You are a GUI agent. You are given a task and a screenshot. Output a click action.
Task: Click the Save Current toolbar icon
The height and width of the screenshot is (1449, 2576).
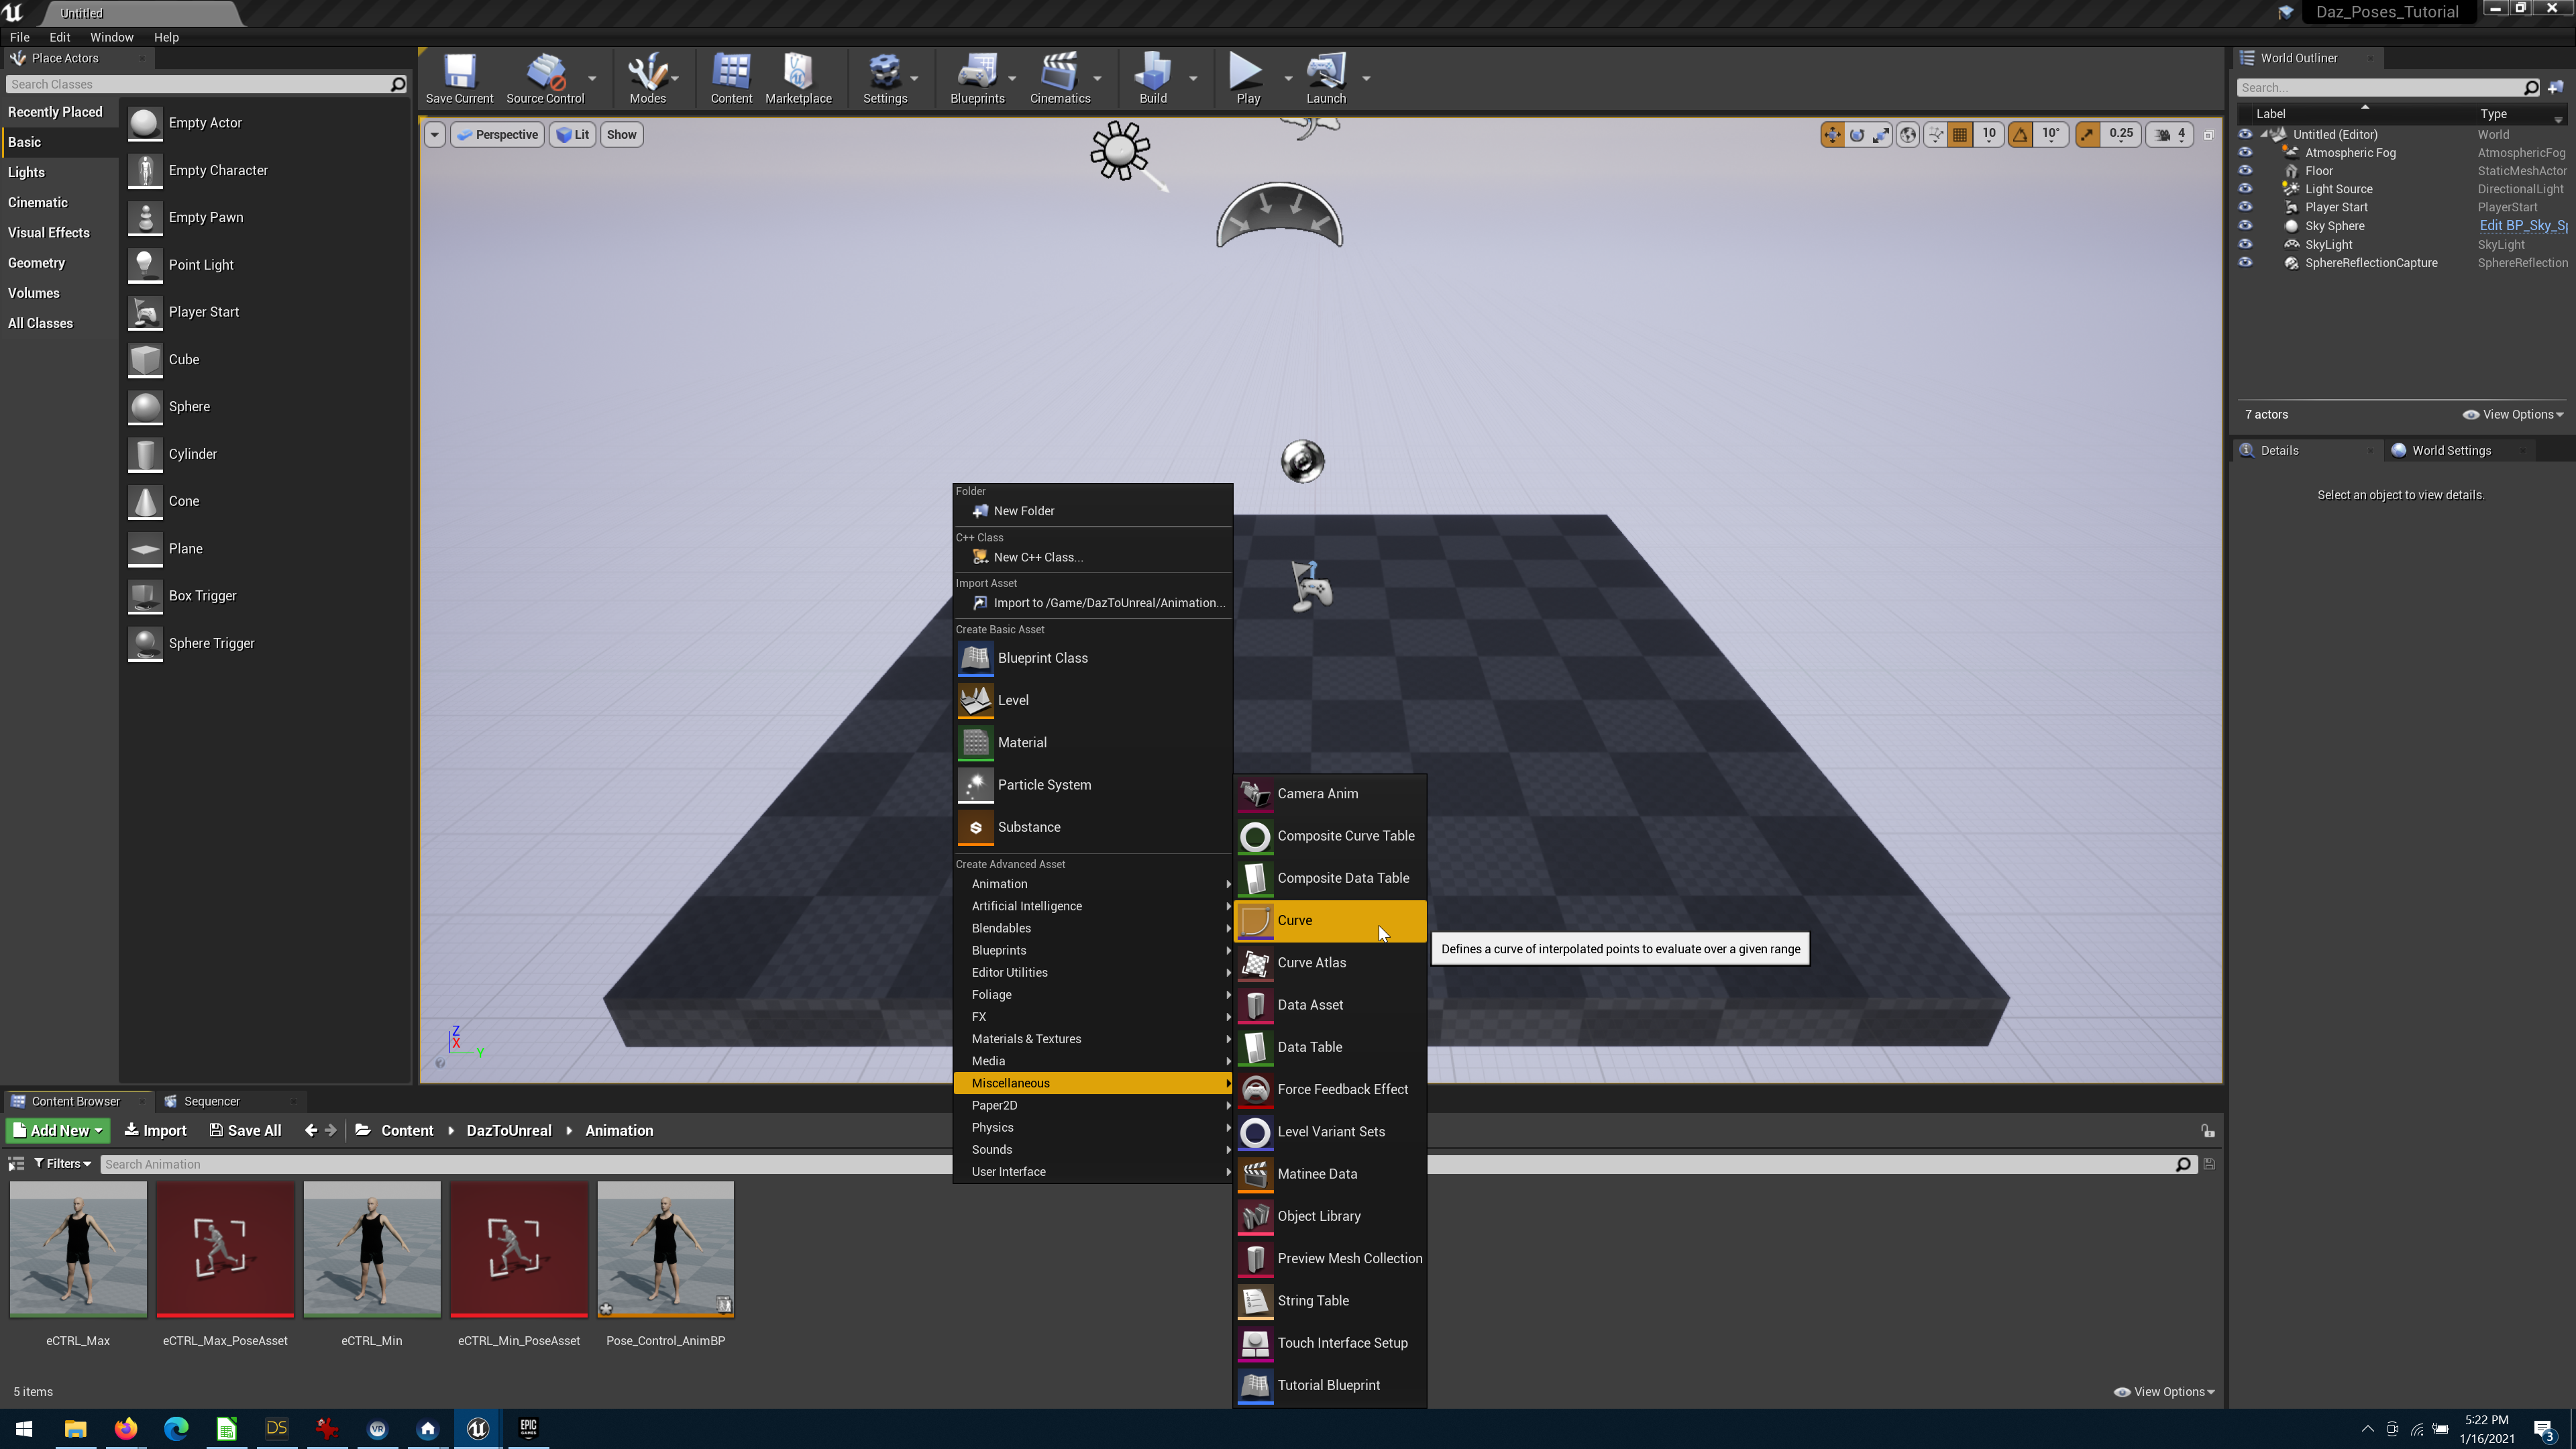(459, 78)
